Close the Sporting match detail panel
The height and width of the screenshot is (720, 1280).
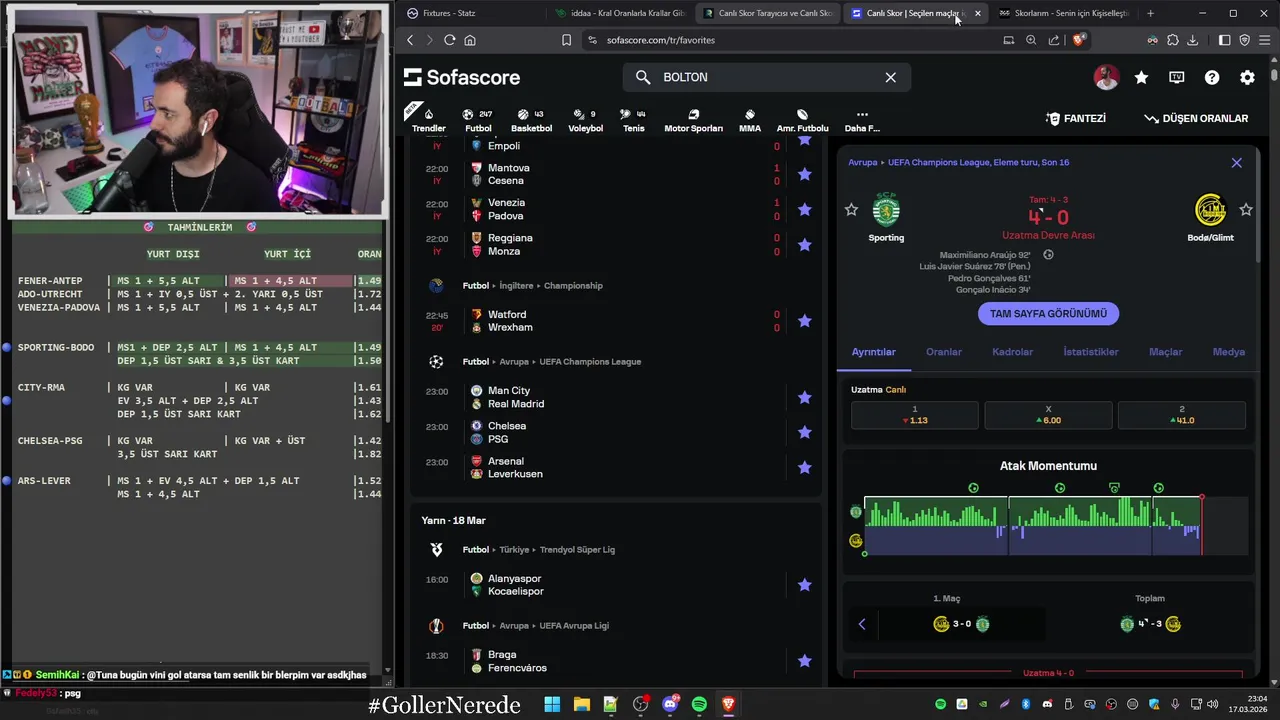pos(1236,162)
